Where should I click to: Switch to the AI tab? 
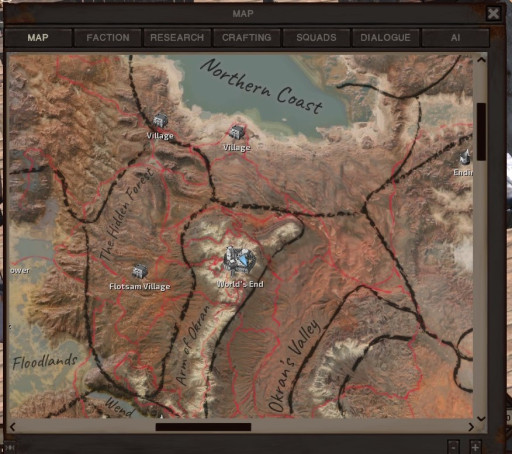[x=455, y=38]
